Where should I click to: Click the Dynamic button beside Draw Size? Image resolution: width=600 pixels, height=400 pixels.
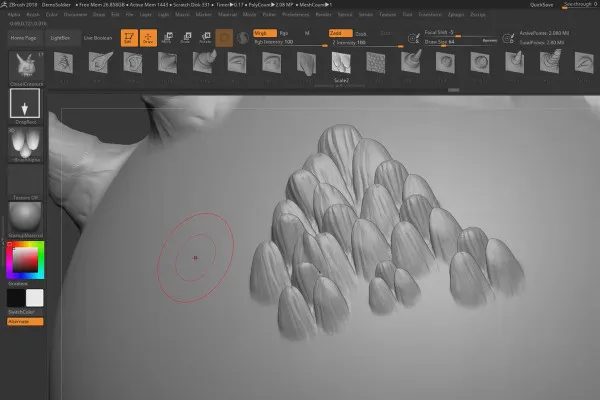(489, 40)
